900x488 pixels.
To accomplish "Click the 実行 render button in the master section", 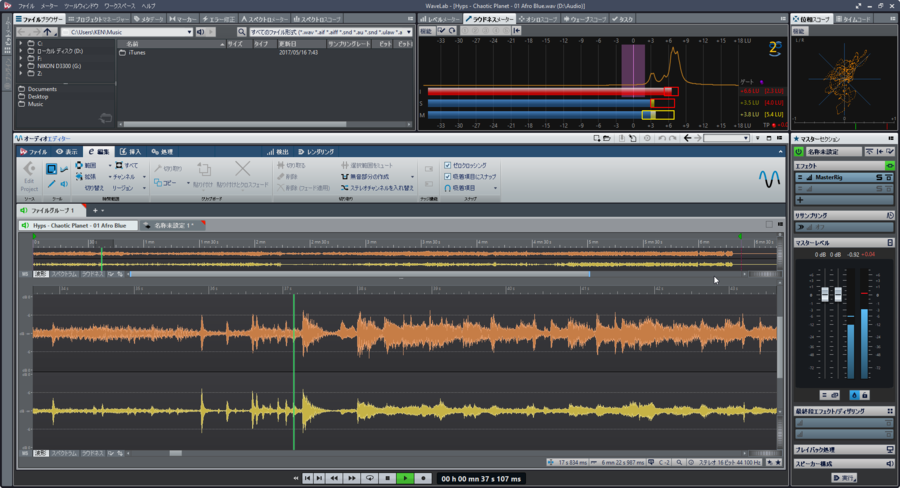I will click(x=844, y=478).
